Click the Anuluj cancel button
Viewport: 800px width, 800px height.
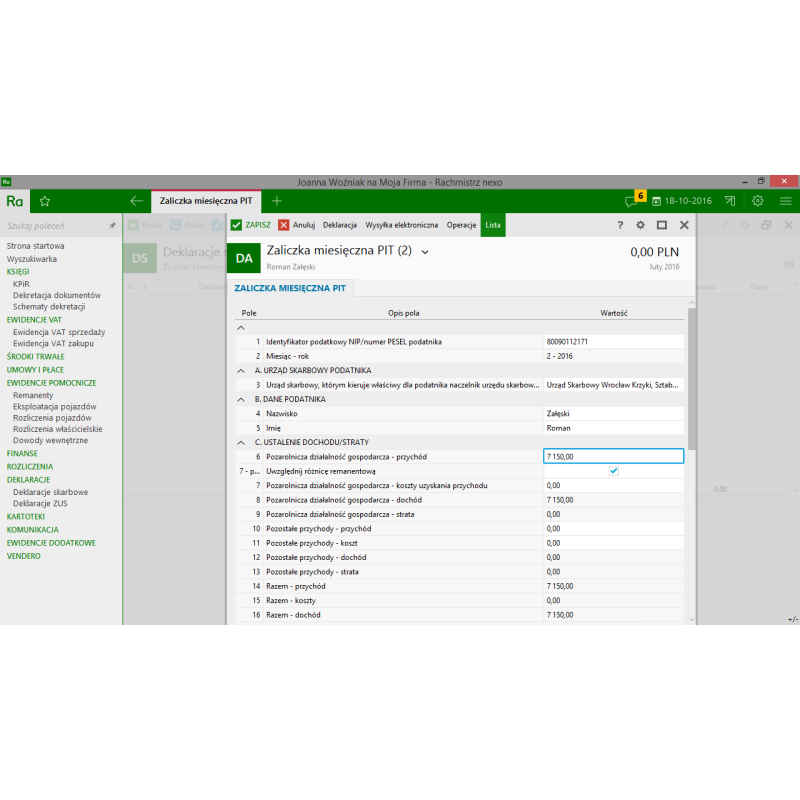tap(297, 225)
